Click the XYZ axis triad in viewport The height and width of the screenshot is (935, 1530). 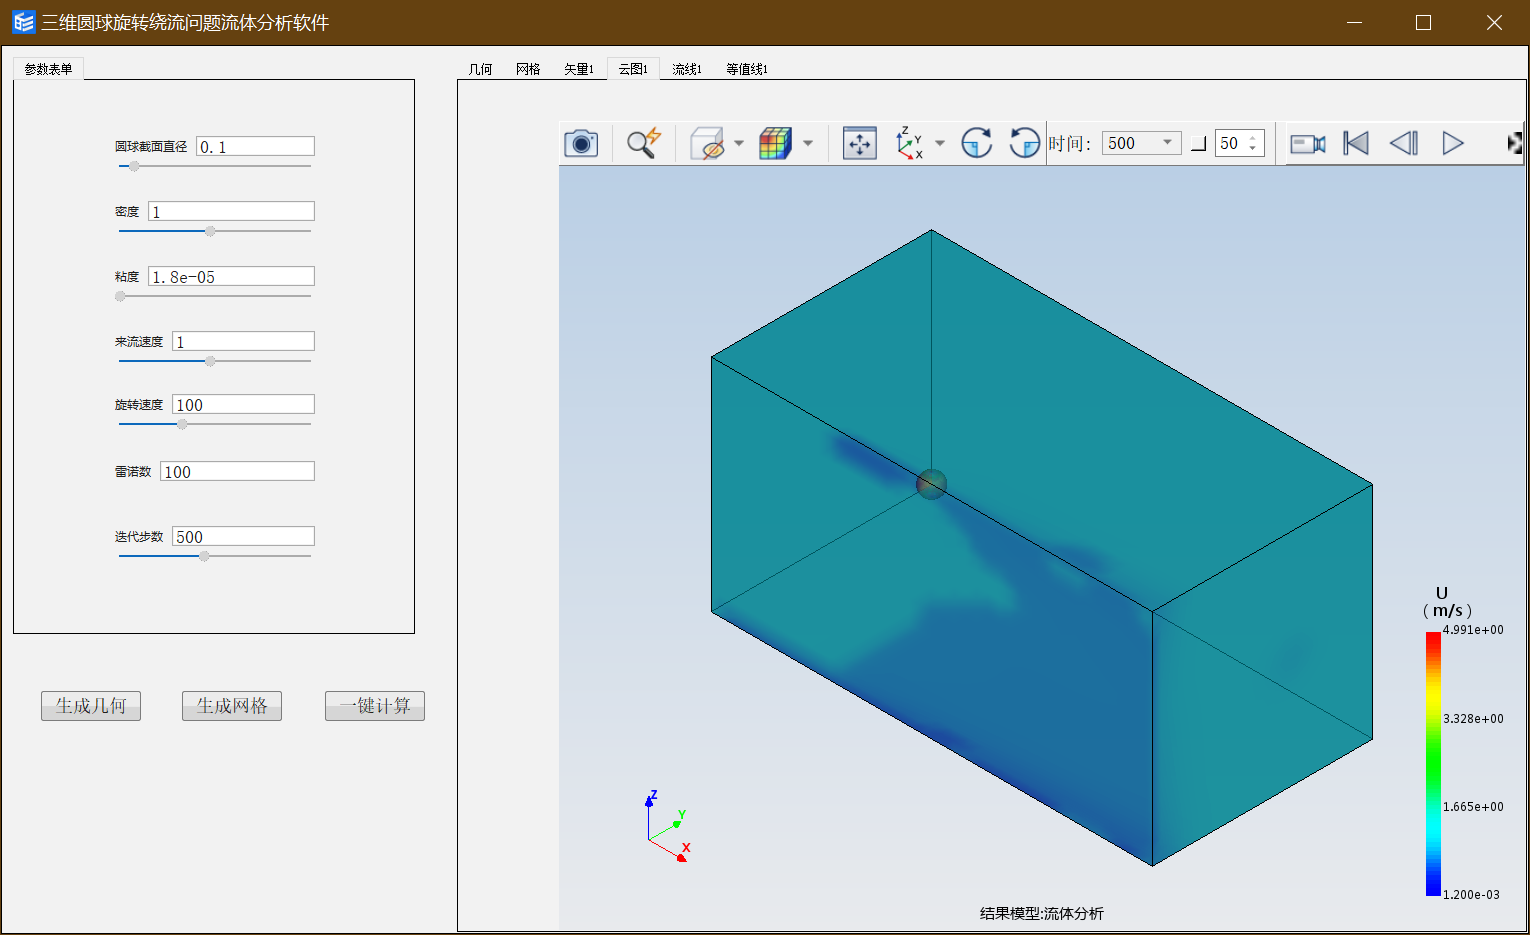tap(668, 826)
